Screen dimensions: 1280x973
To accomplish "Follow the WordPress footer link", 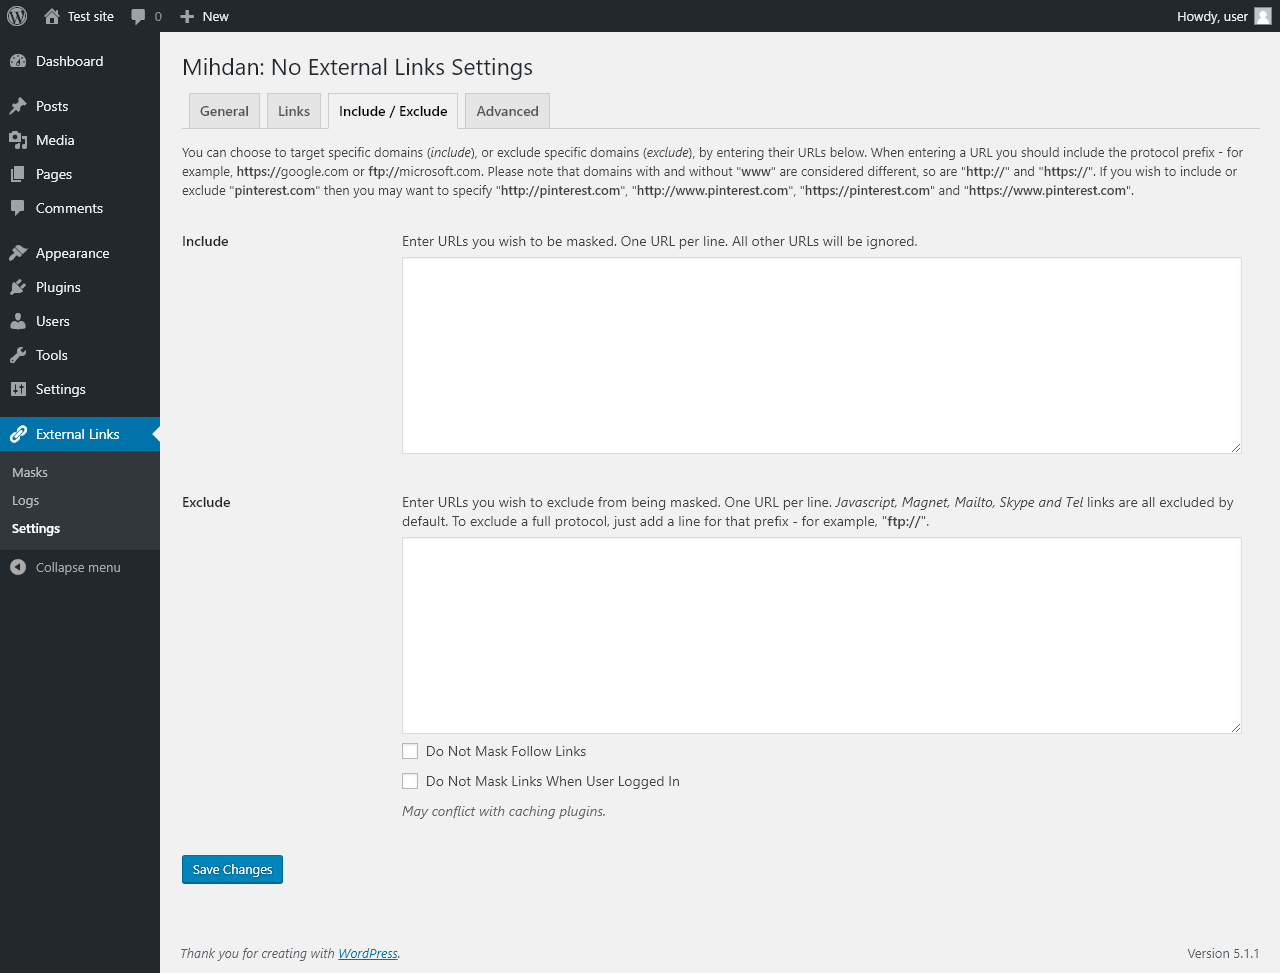I will 368,953.
